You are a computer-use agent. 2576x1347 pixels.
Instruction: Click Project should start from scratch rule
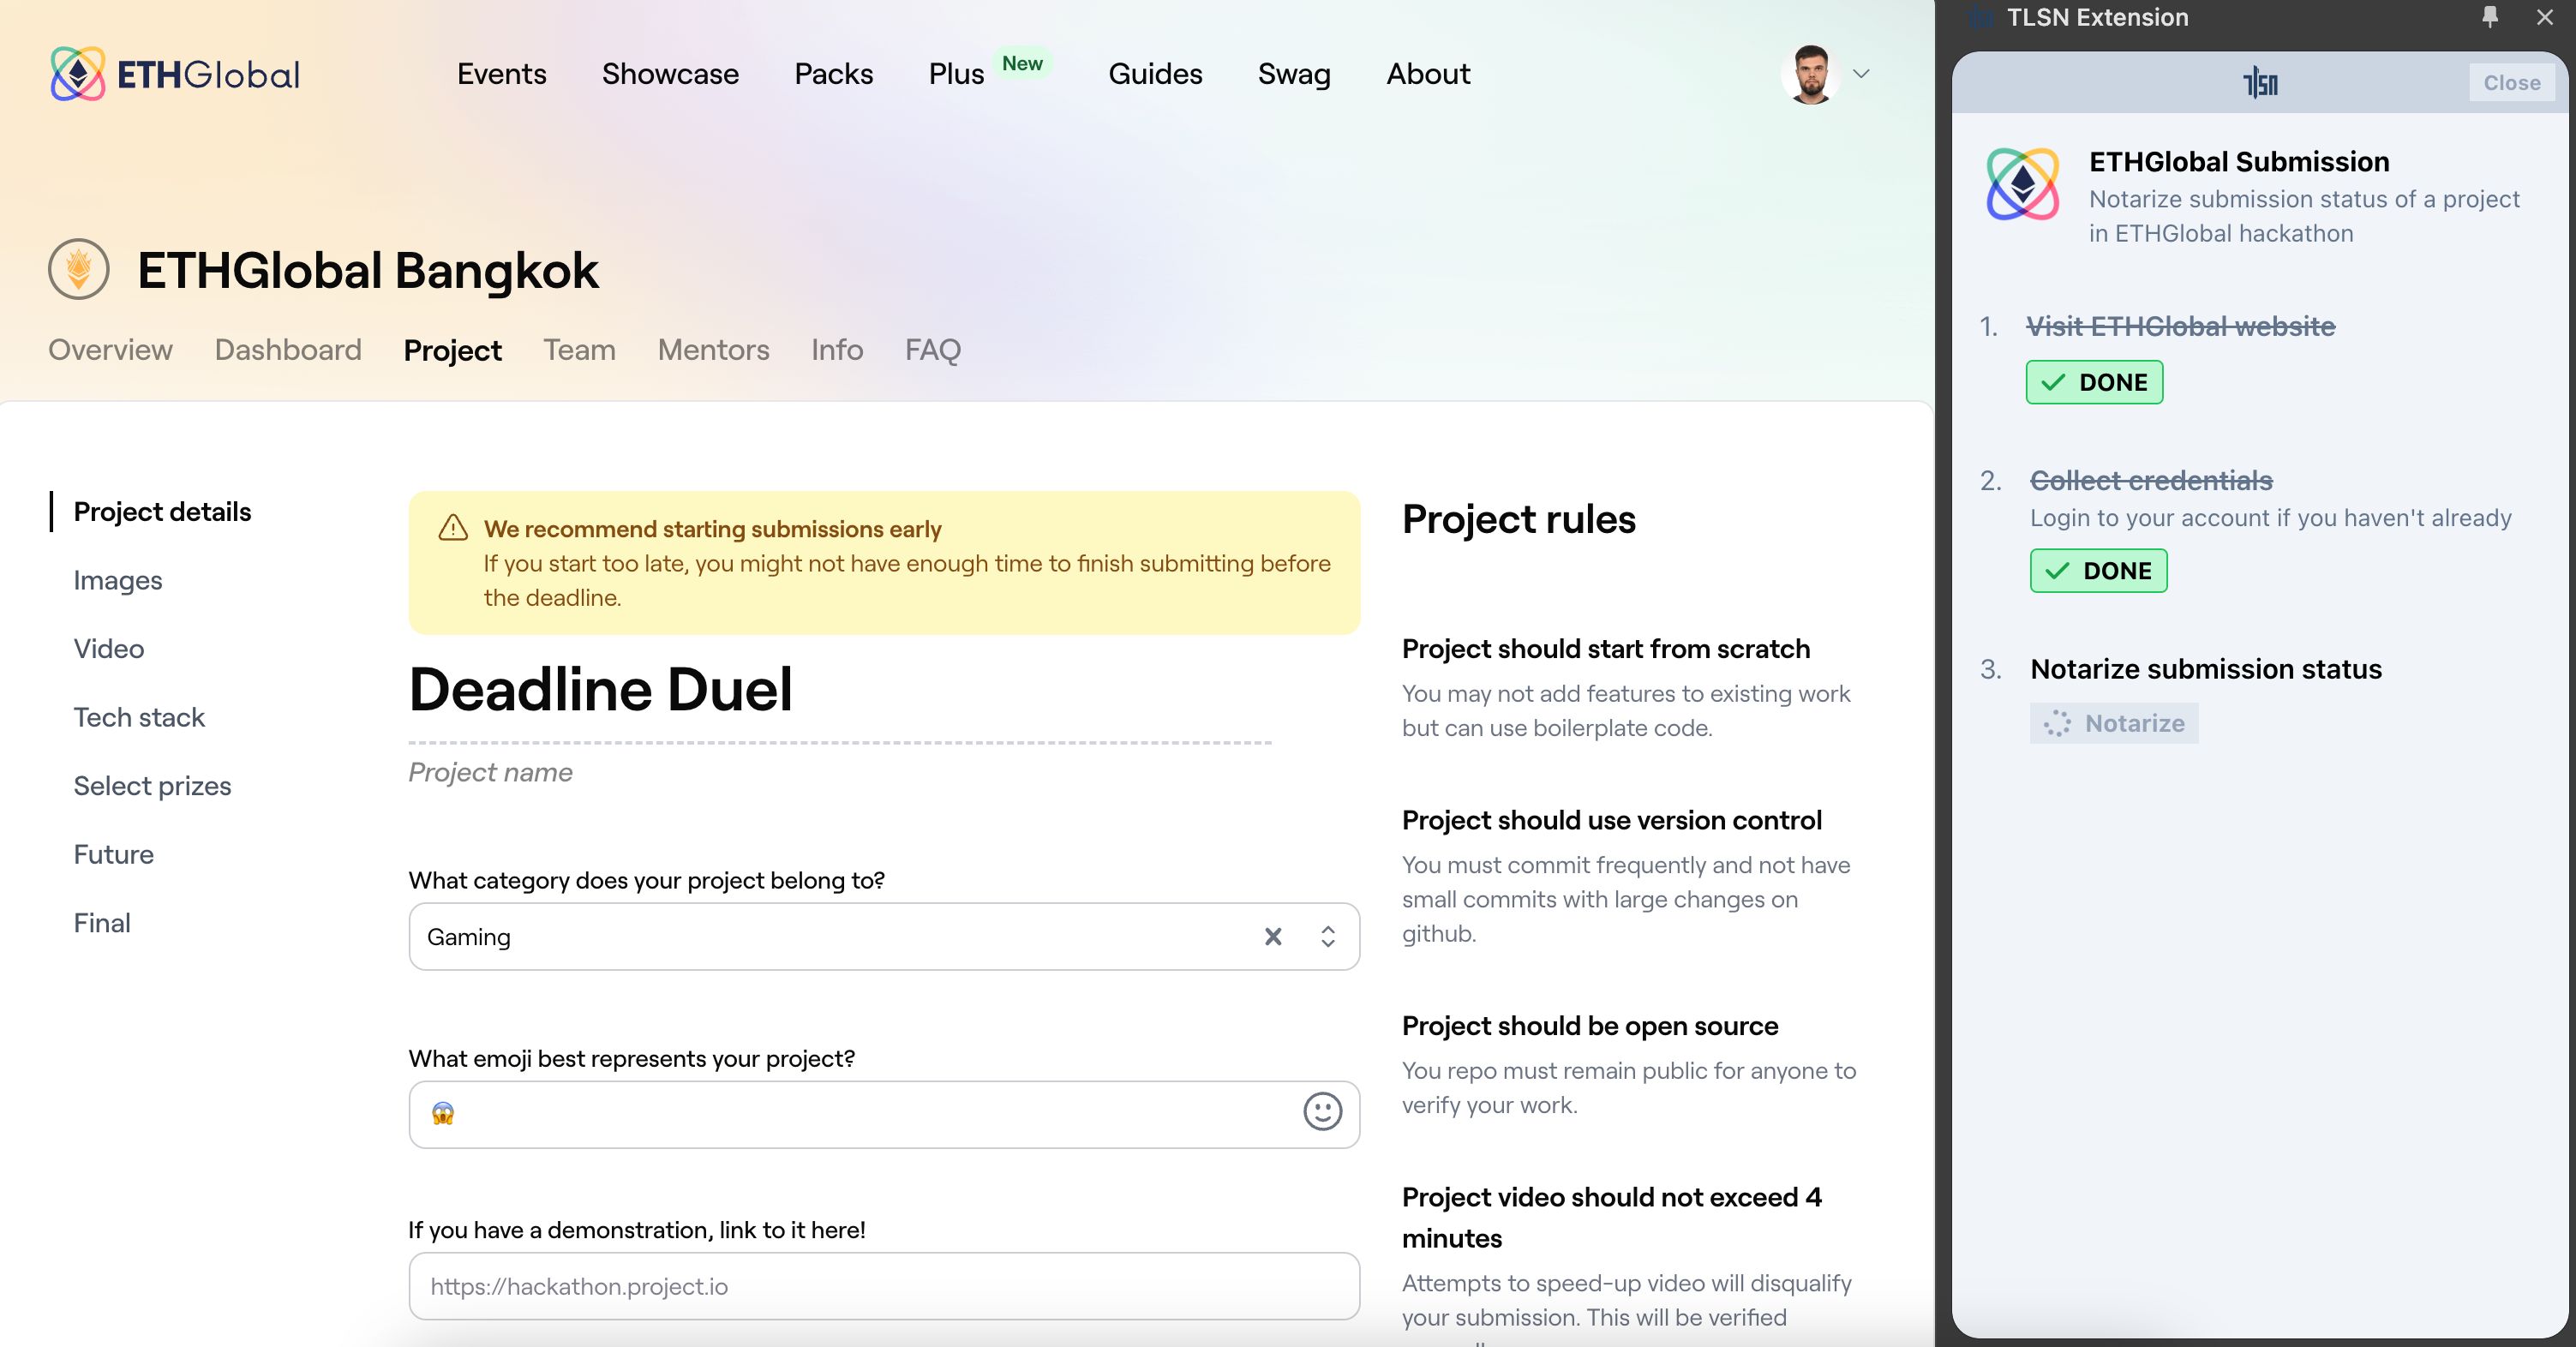(x=1606, y=649)
